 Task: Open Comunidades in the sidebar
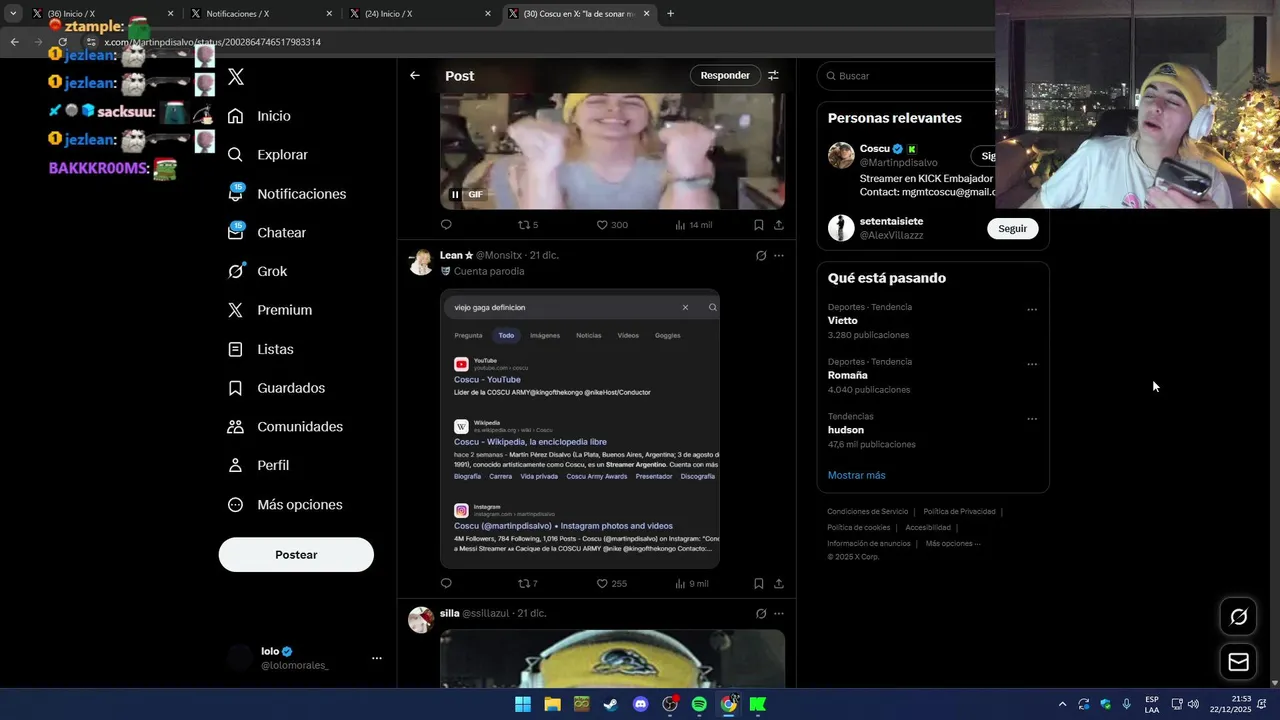coord(285,426)
